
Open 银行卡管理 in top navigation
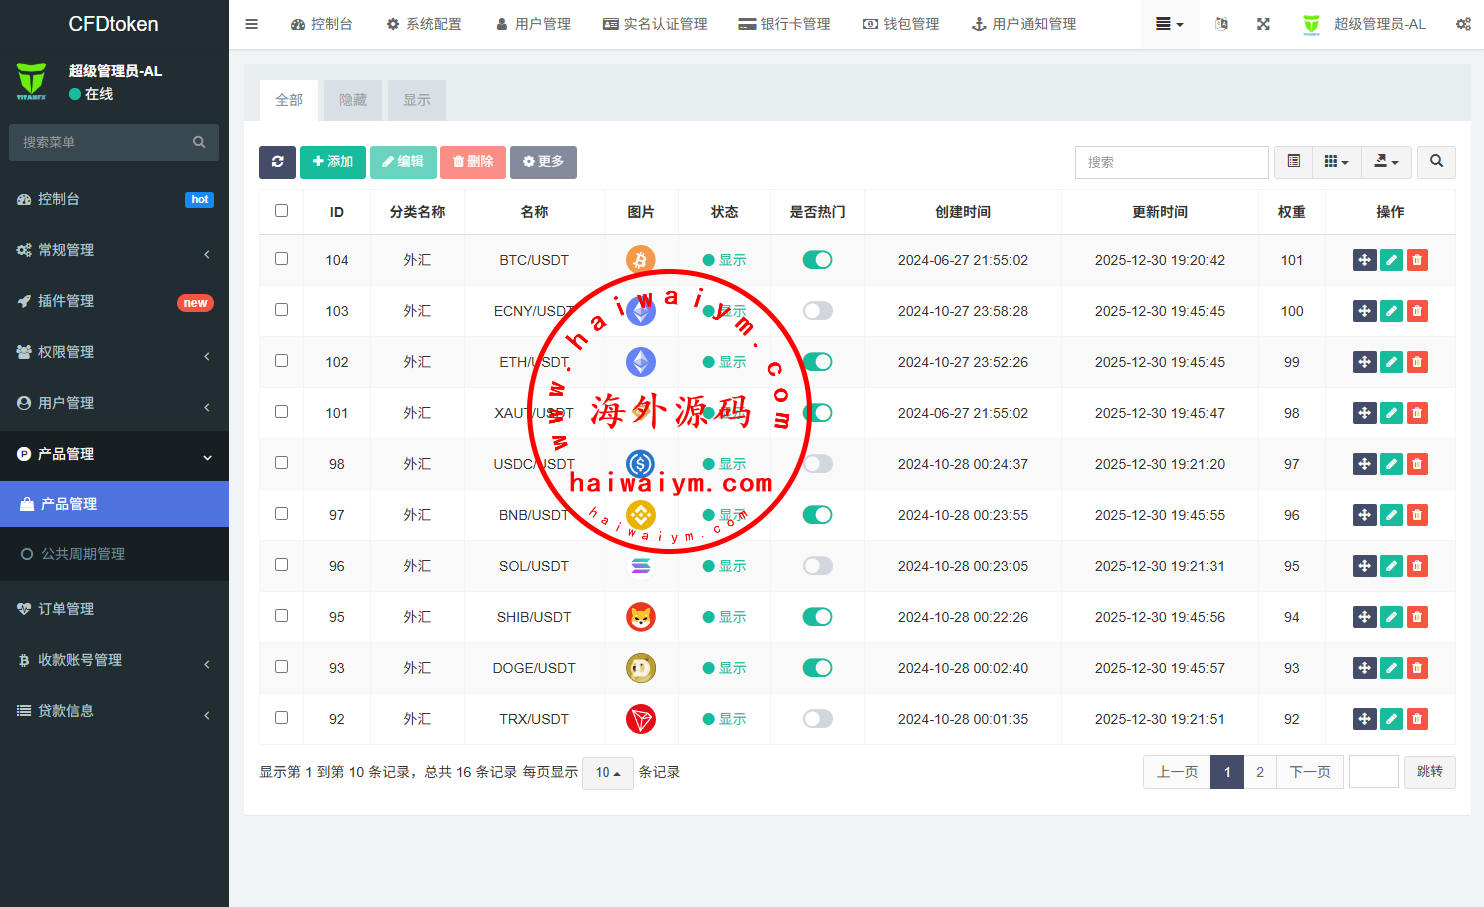click(x=785, y=24)
